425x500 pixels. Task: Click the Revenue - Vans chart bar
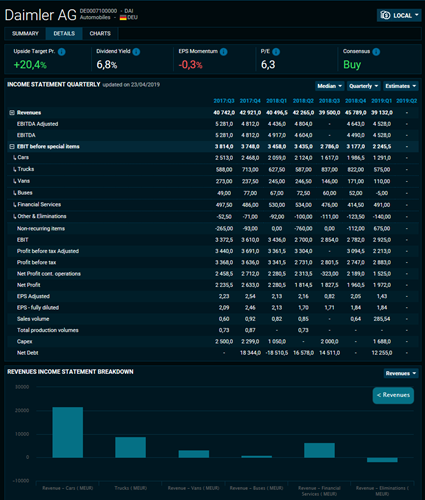[194, 454]
